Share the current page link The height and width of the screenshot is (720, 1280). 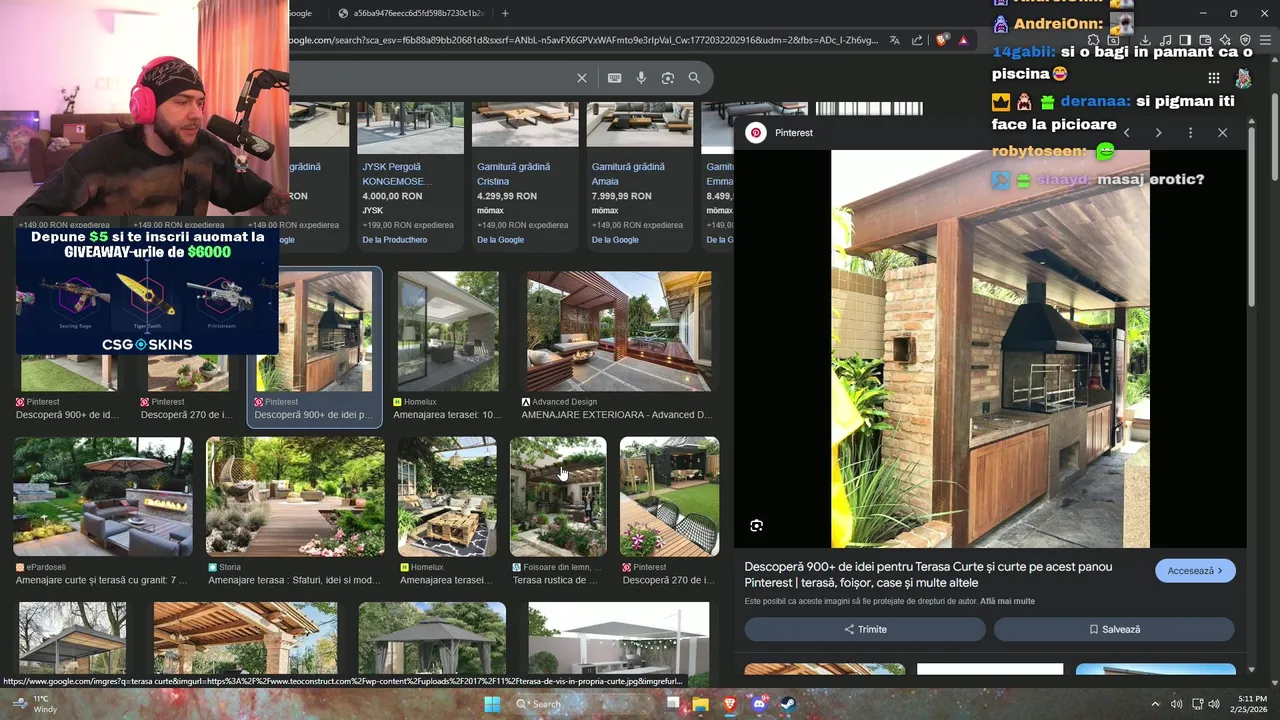(917, 40)
